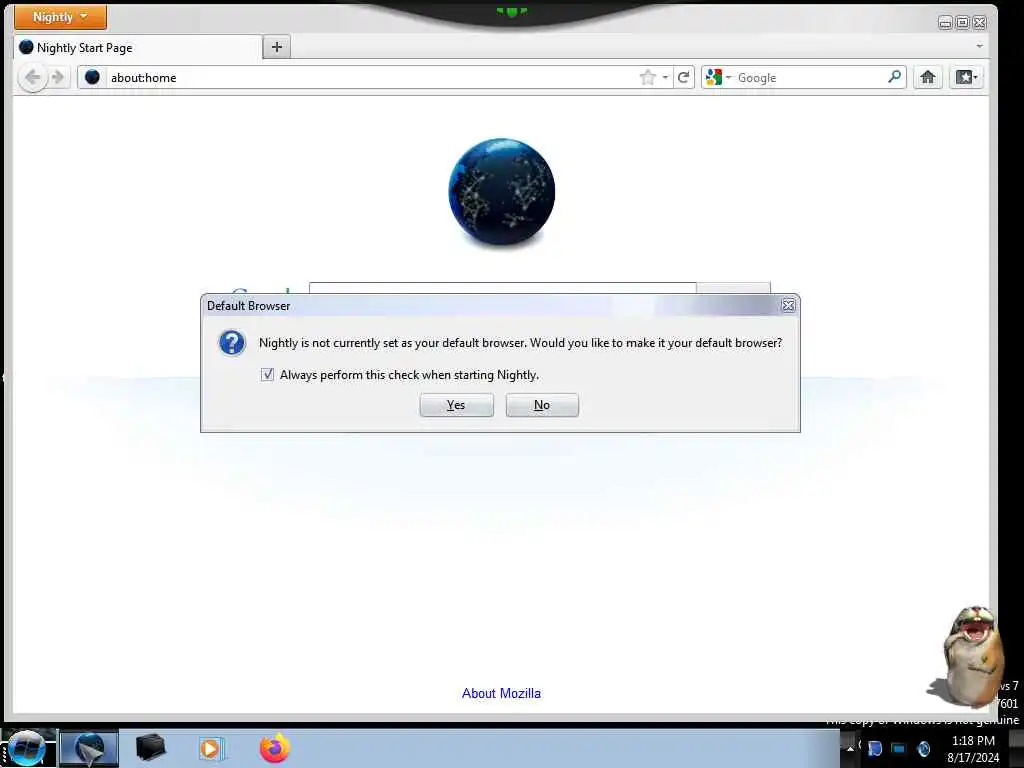The width and height of the screenshot is (1024, 768).
Task: Launch Firefox from the taskbar
Action: 275,748
